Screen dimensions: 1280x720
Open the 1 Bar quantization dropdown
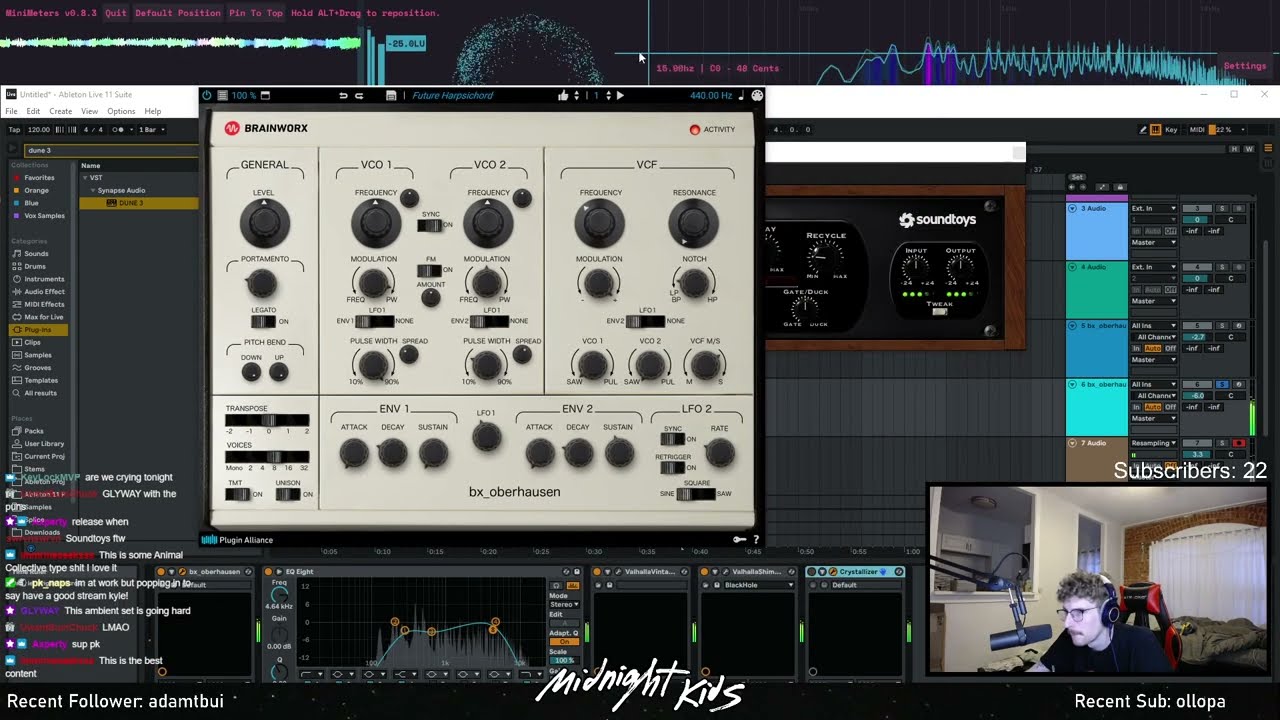tap(153, 129)
